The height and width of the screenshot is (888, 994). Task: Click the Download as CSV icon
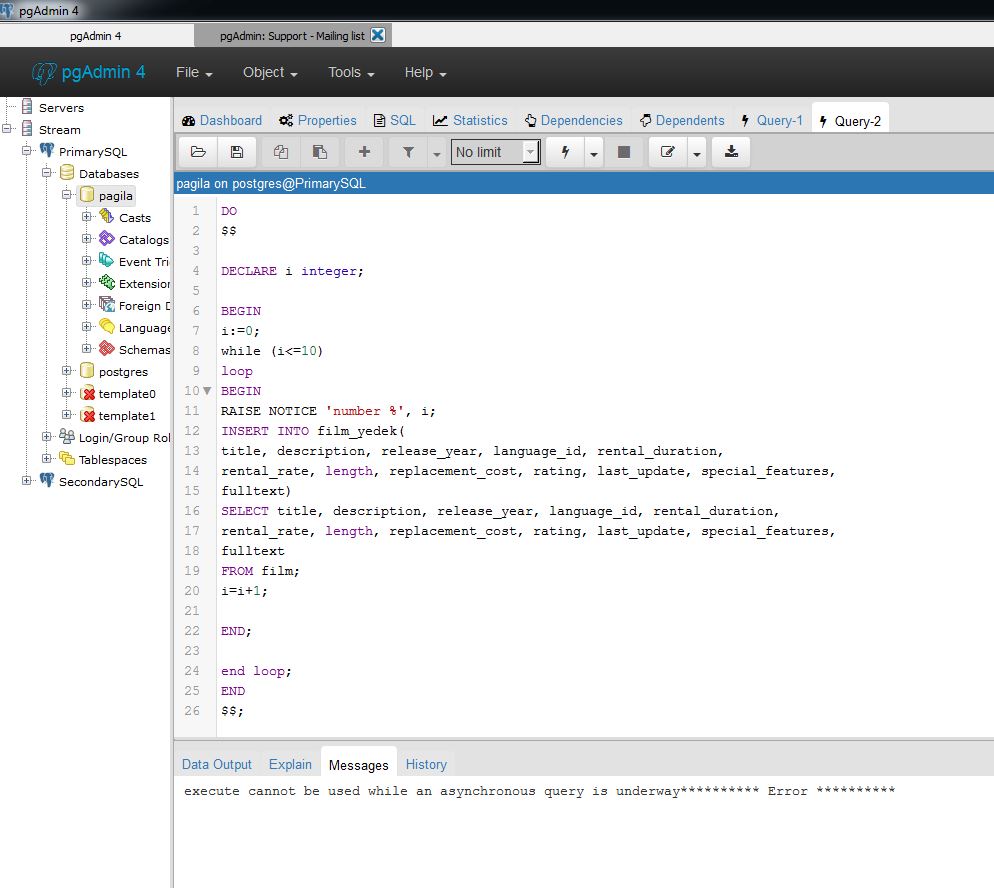click(731, 152)
